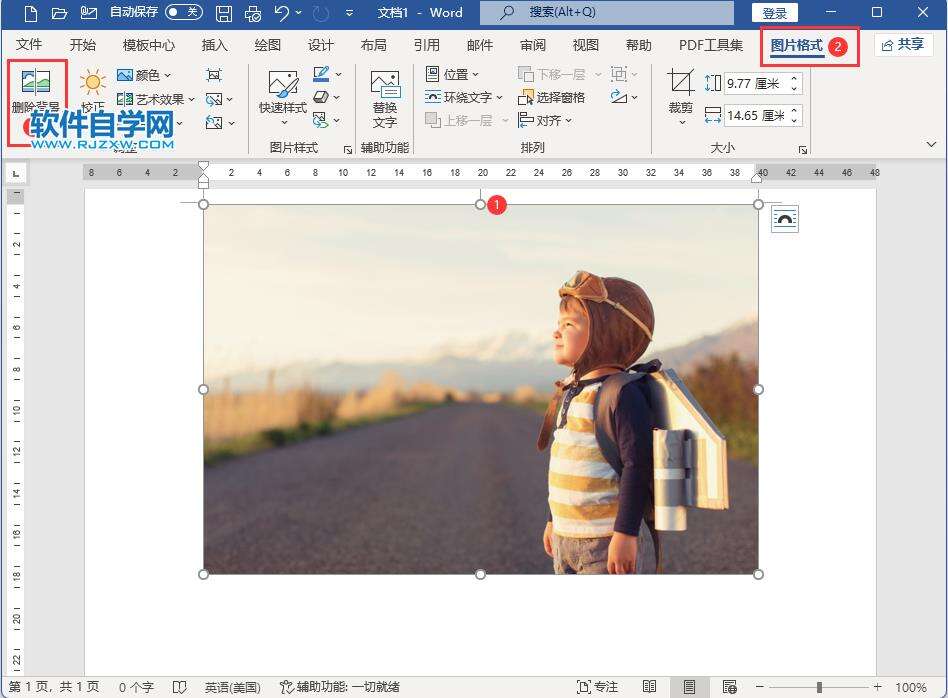This screenshot has height=698, width=948.
Task: Click the Picture Effects icon
Action: (321, 97)
